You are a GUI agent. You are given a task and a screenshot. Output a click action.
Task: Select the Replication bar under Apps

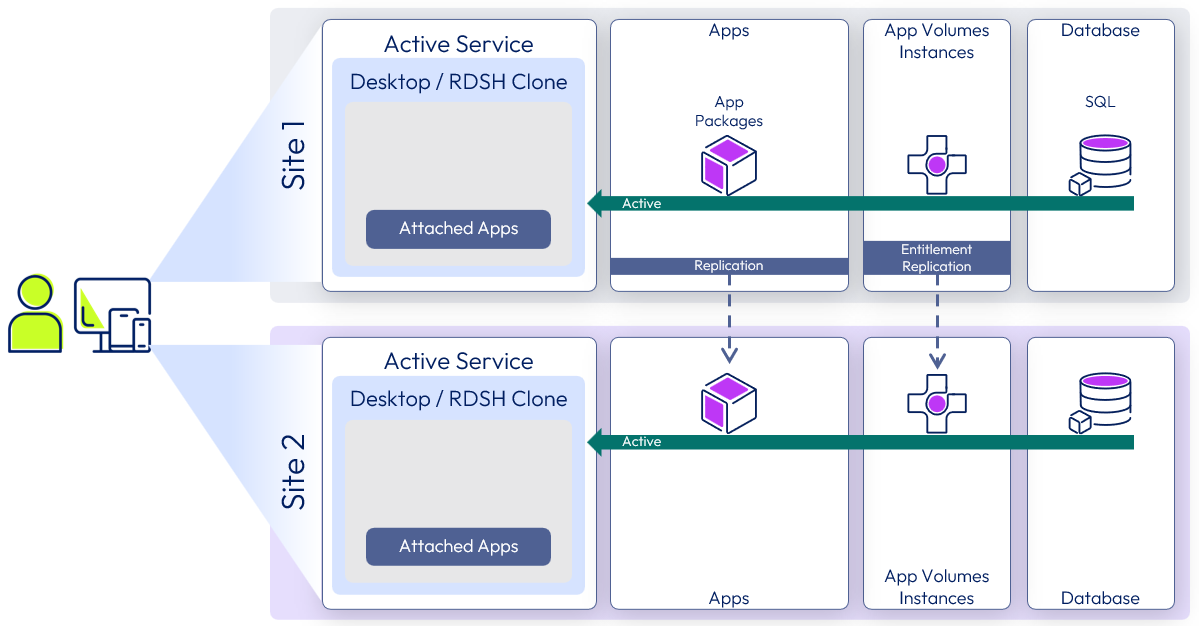[729, 266]
